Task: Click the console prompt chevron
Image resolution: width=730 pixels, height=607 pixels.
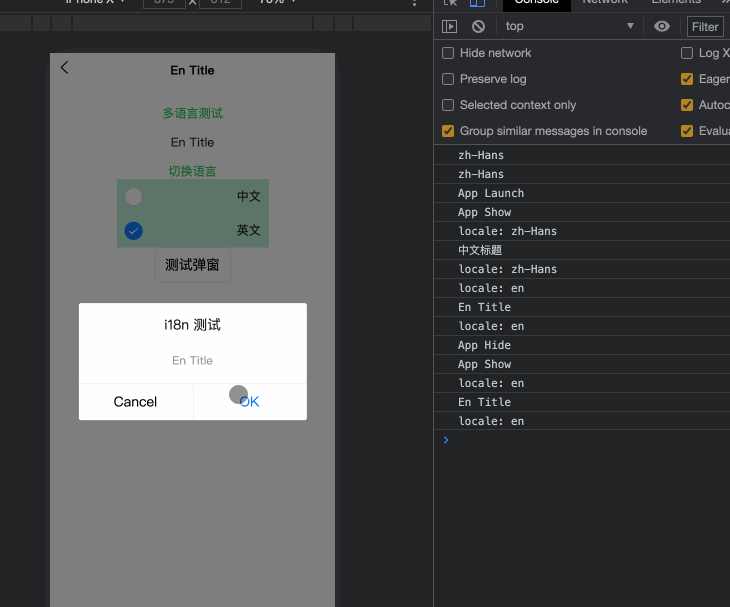Action: pyautogui.click(x=446, y=440)
